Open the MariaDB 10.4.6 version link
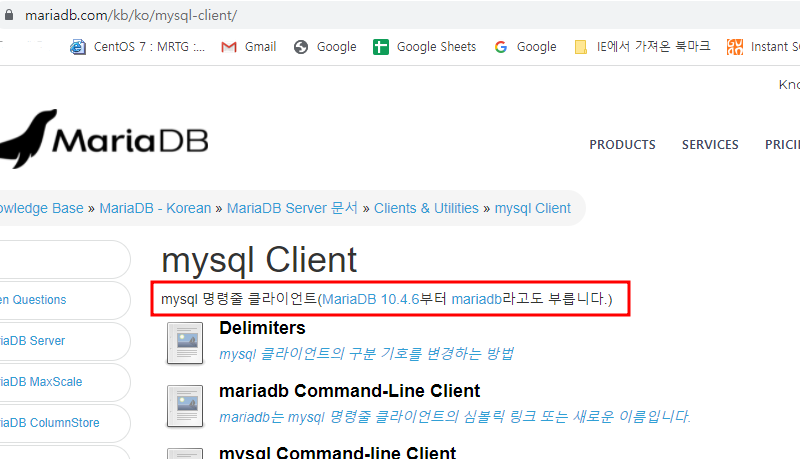800x459 pixels. [x=370, y=299]
